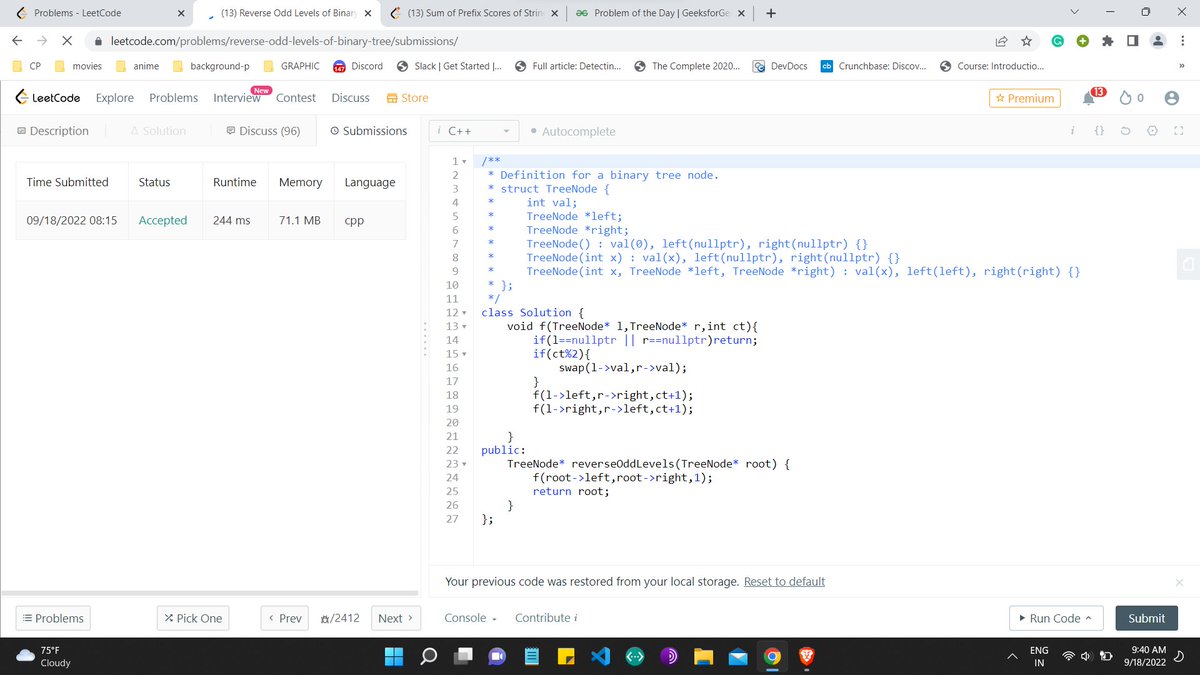
Task: Click Pick One random problem button
Action: (193, 618)
